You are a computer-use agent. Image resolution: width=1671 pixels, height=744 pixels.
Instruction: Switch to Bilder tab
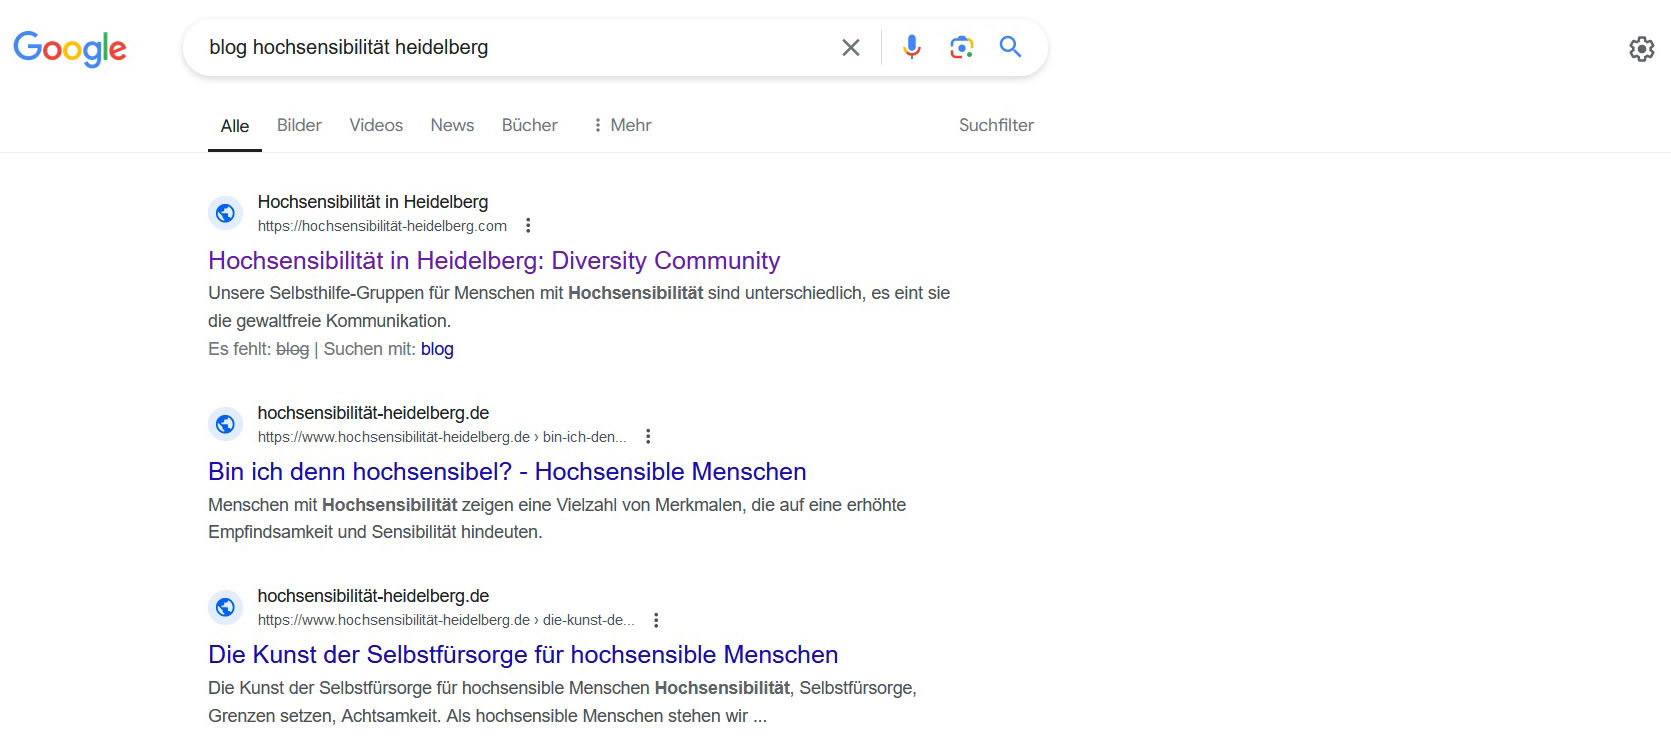click(x=299, y=125)
